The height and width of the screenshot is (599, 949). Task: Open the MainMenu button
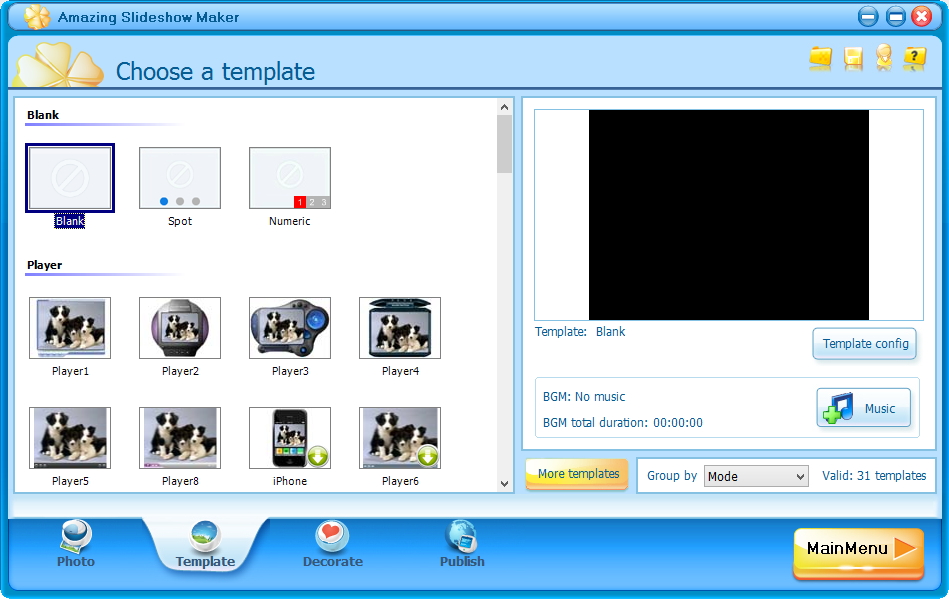[x=859, y=551]
